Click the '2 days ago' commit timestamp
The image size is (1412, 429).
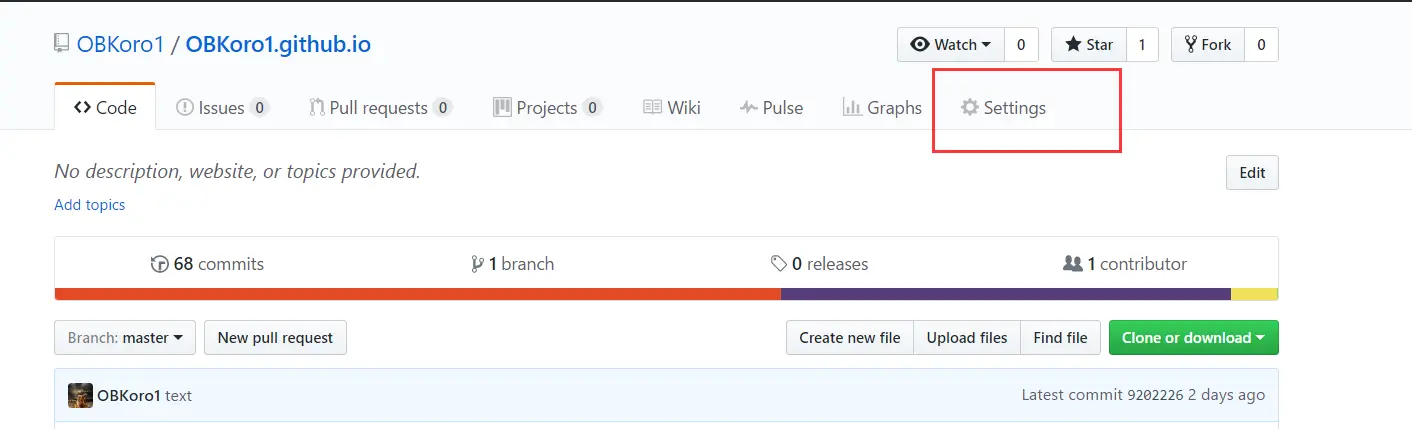[1227, 395]
